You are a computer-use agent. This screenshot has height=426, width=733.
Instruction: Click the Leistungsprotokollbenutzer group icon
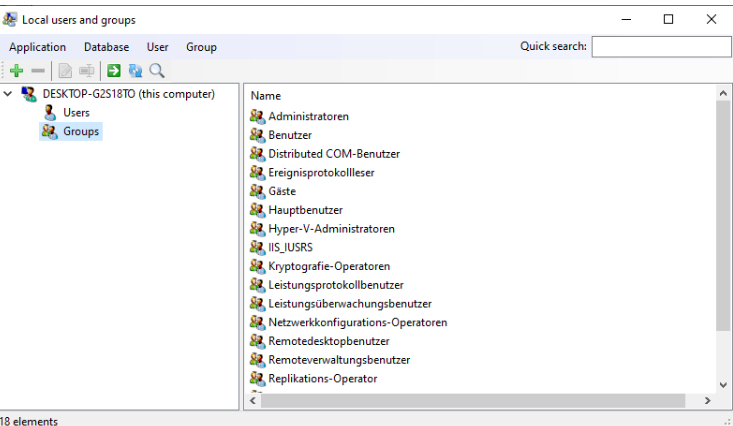point(257,284)
